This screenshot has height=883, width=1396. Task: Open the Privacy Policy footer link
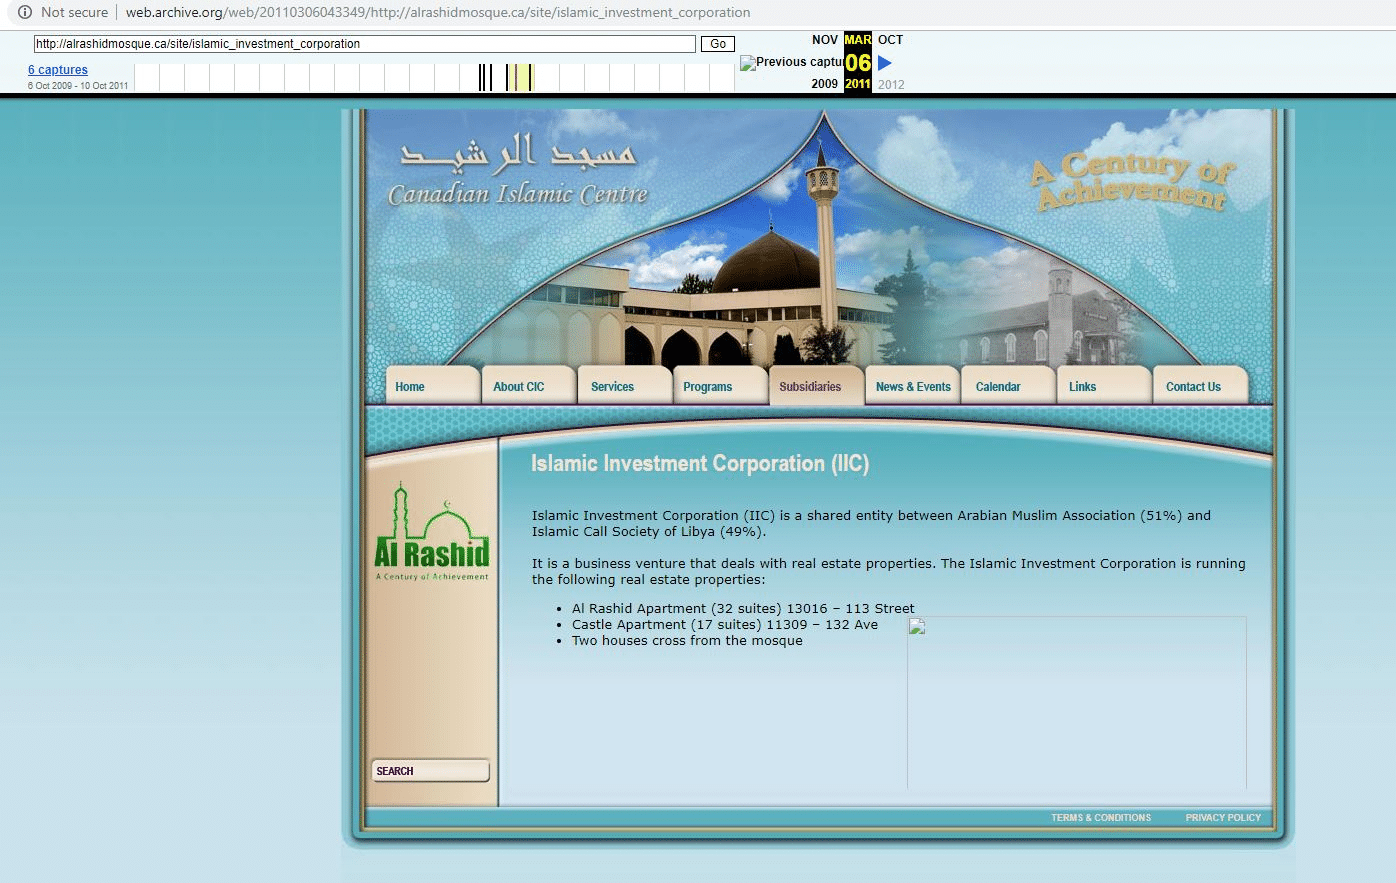pyautogui.click(x=1223, y=818)
